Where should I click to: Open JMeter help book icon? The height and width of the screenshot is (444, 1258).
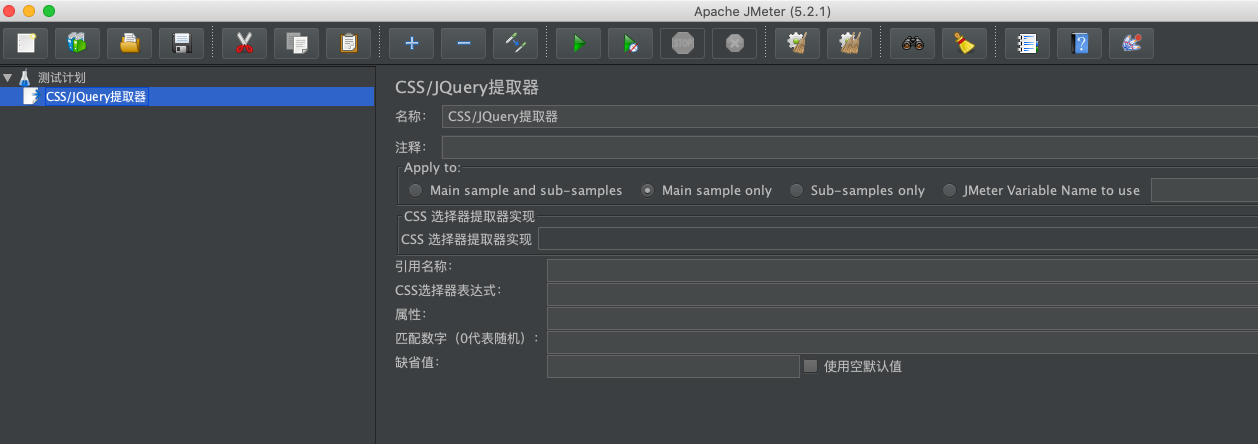point(1079,43)
